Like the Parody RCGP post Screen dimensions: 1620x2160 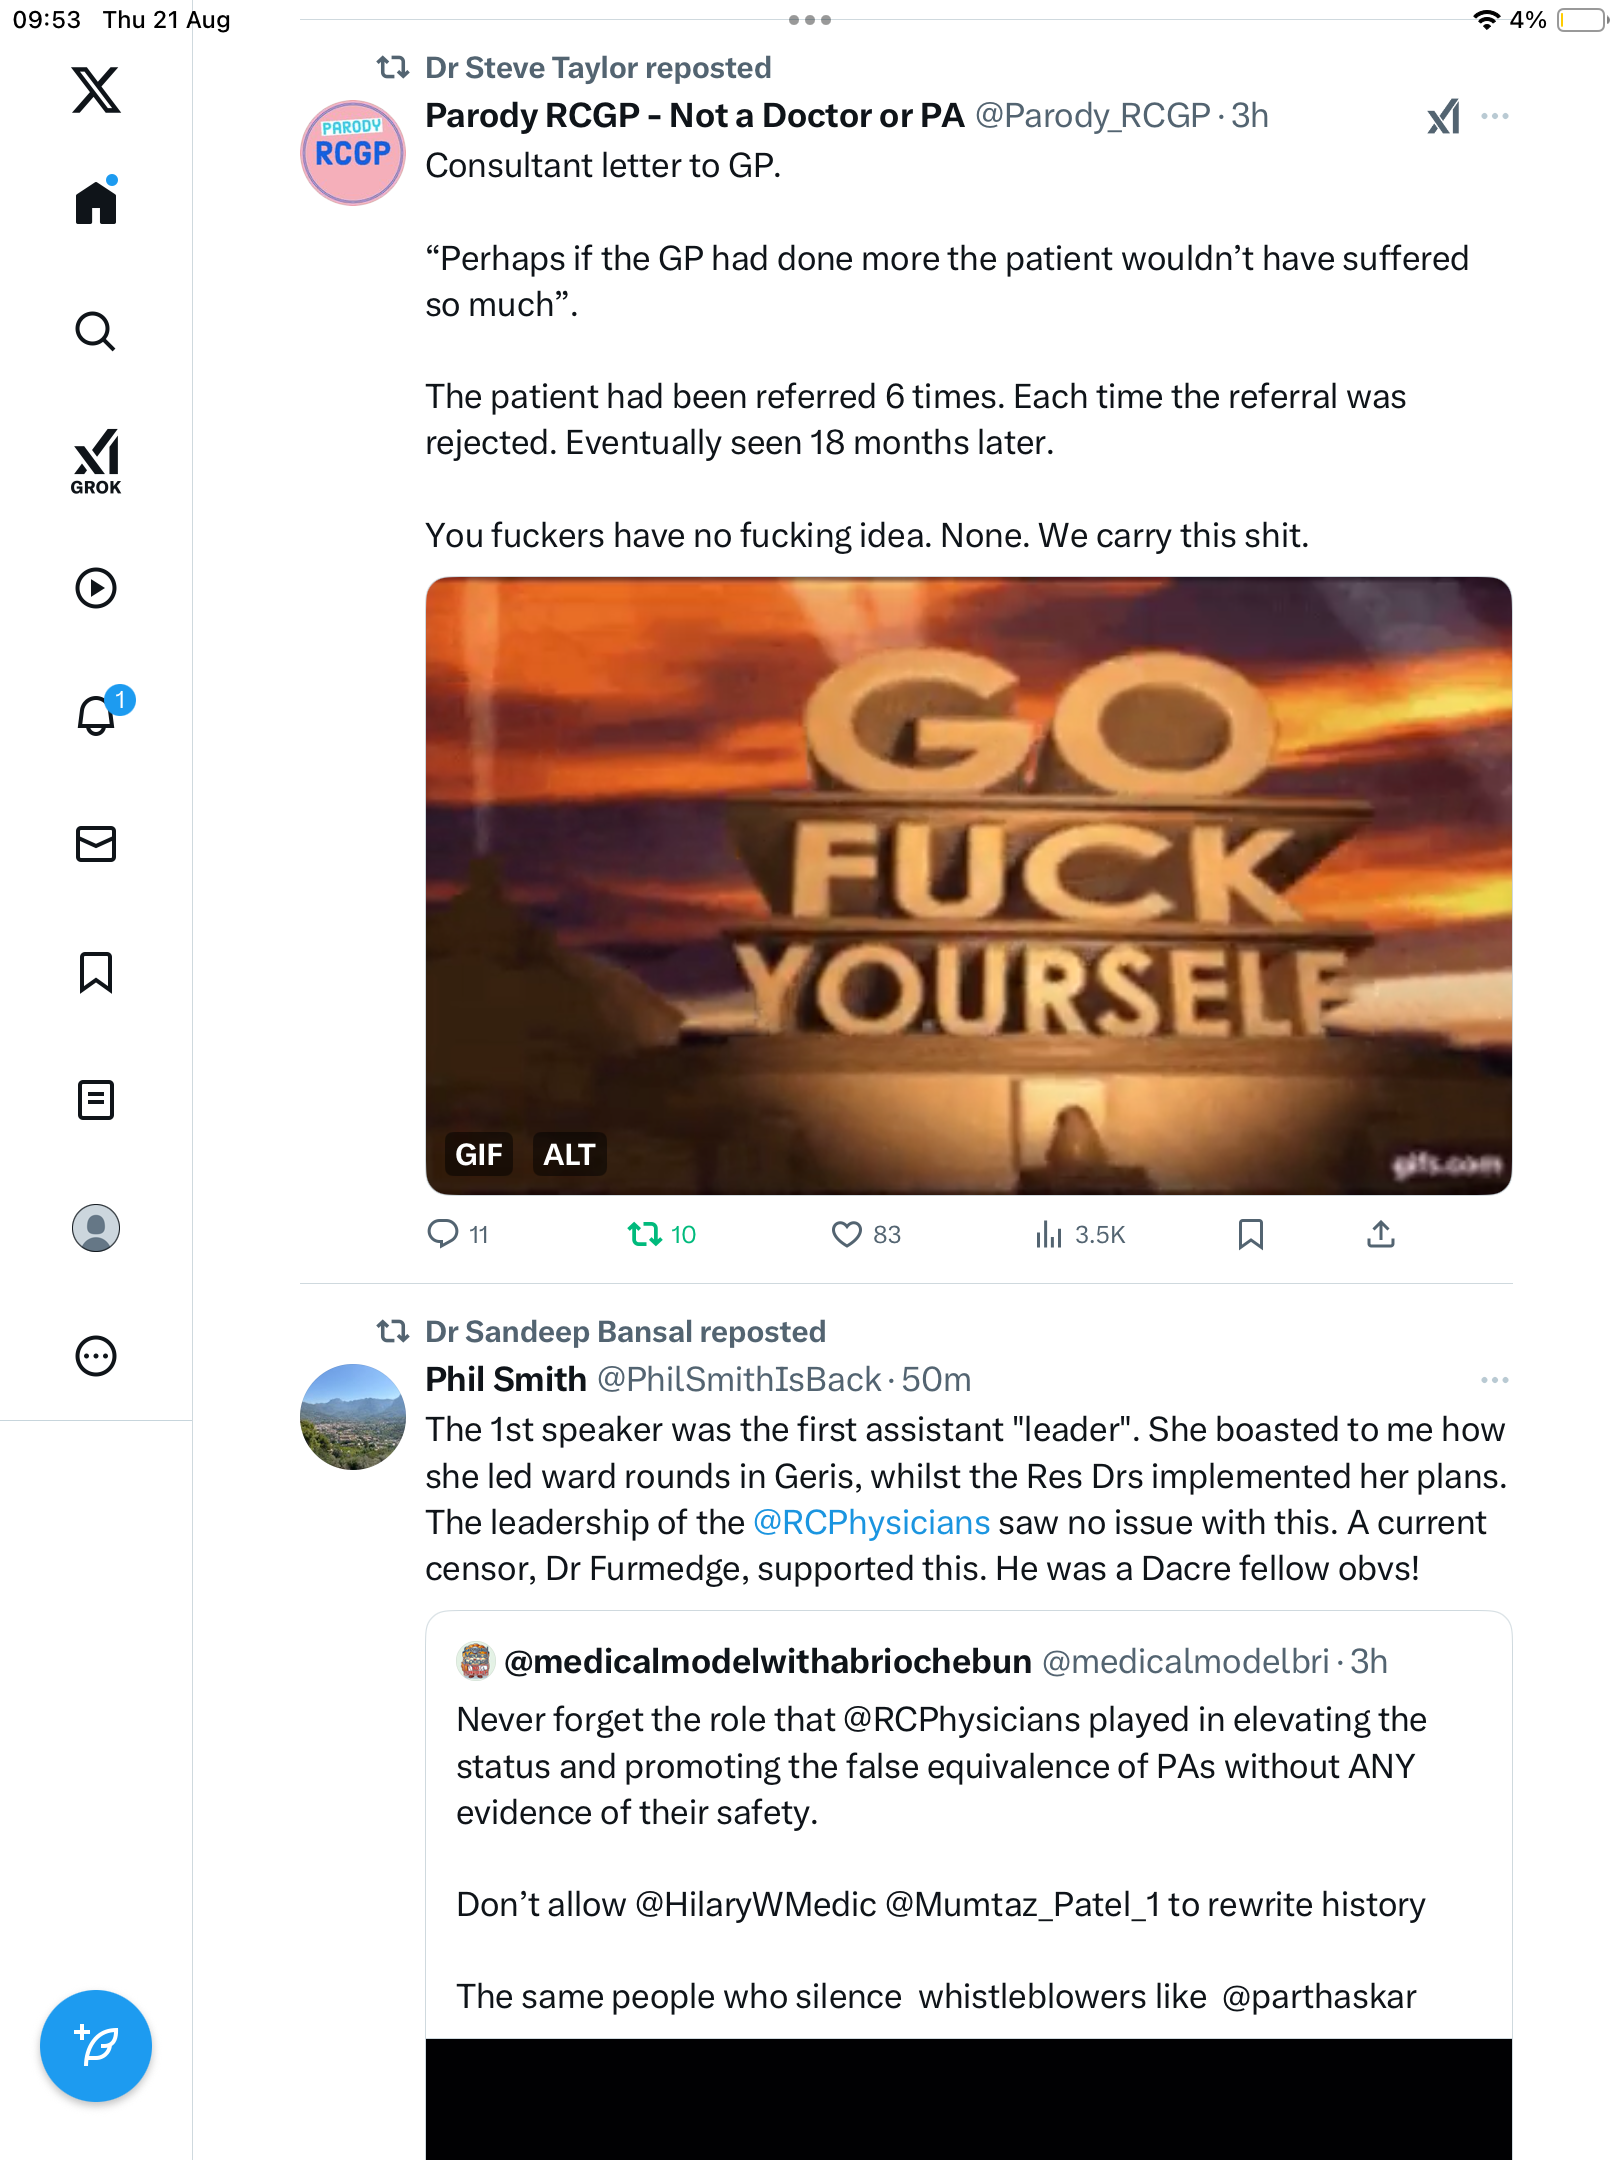point(846,1235)
